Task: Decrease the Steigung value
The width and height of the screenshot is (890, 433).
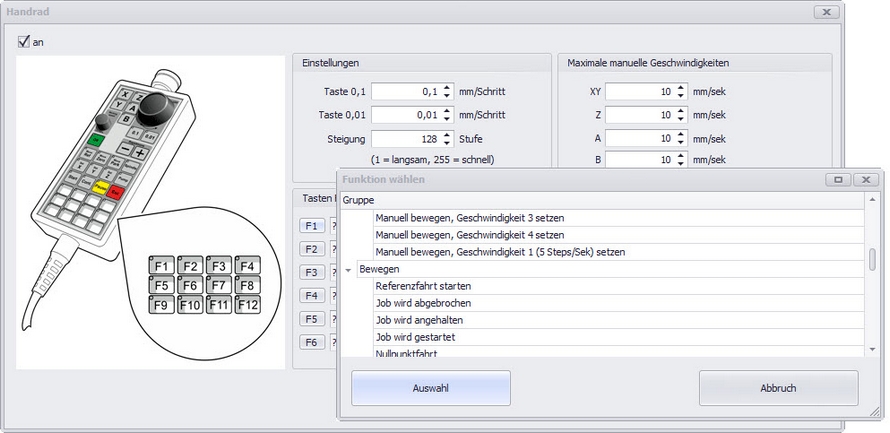Action: [x=447, y=143]
